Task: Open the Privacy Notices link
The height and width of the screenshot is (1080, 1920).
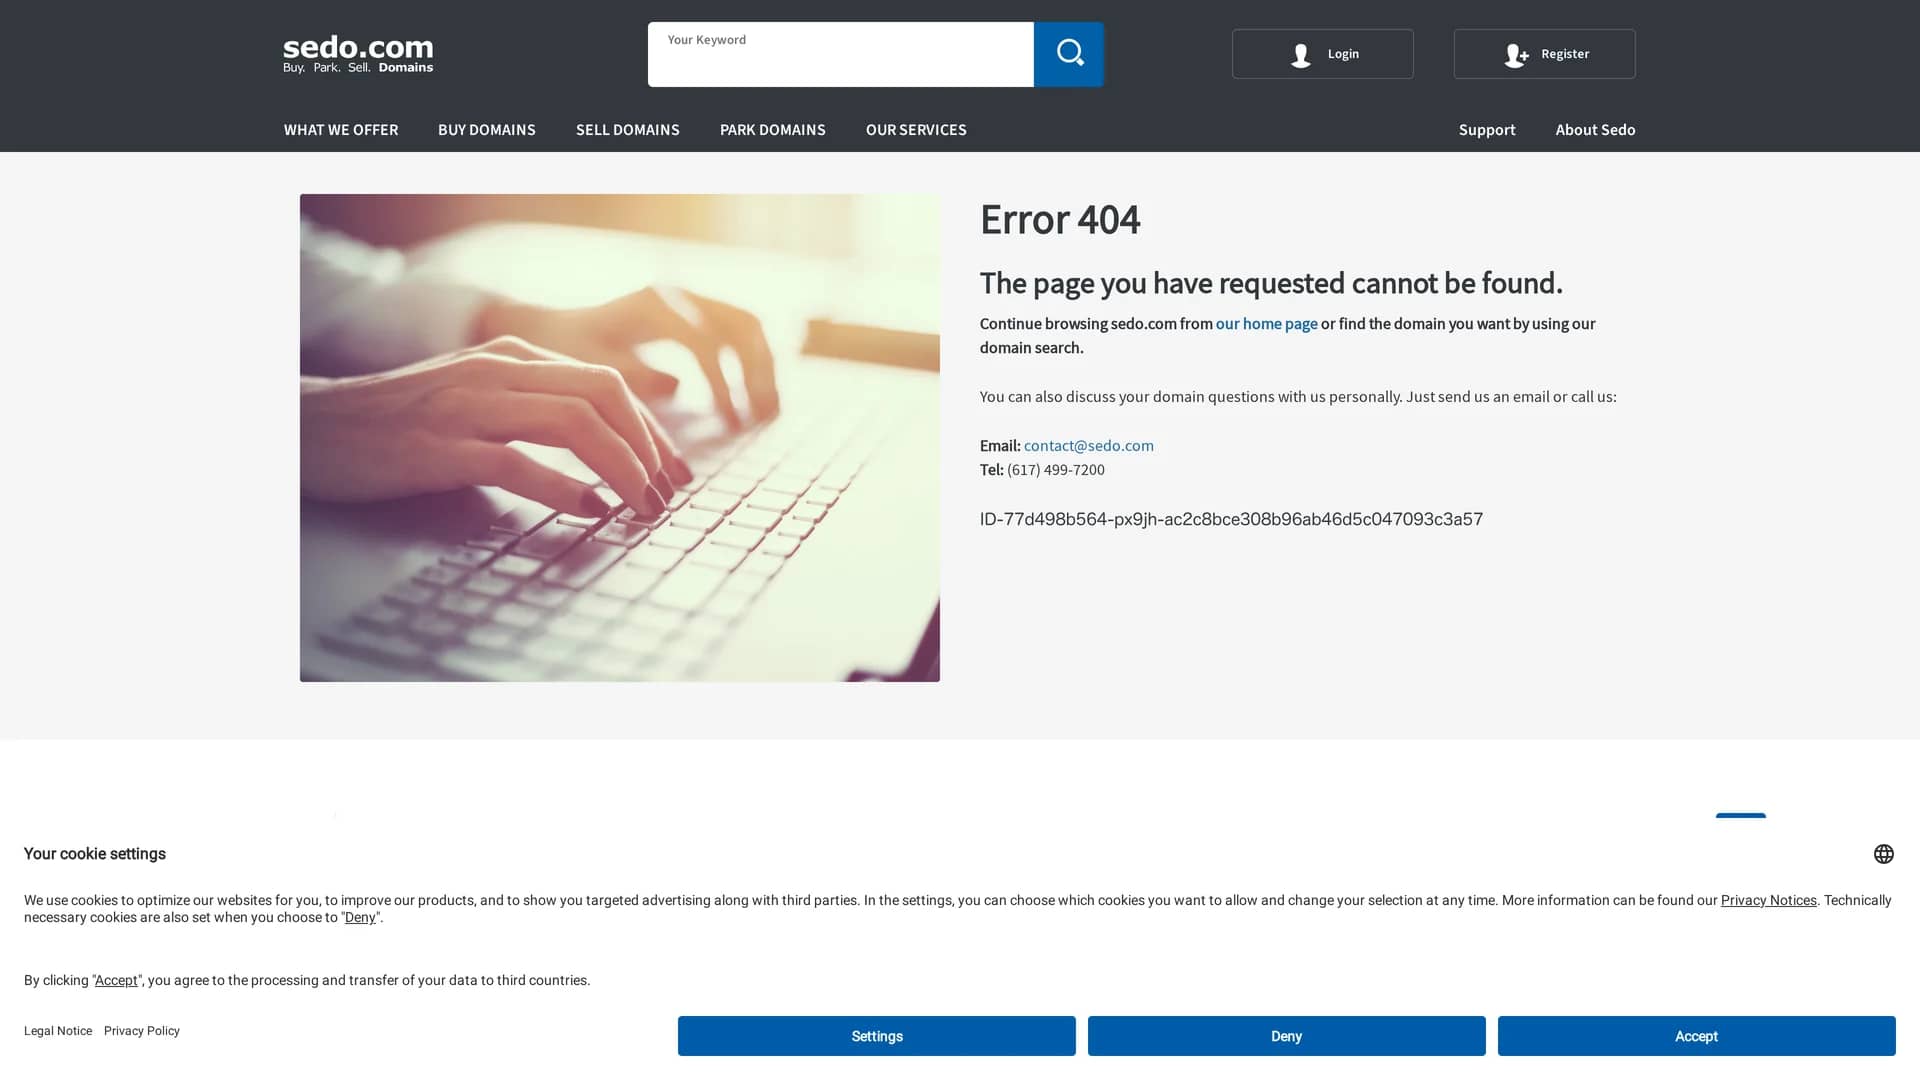Action: [x=1768, y=900]
